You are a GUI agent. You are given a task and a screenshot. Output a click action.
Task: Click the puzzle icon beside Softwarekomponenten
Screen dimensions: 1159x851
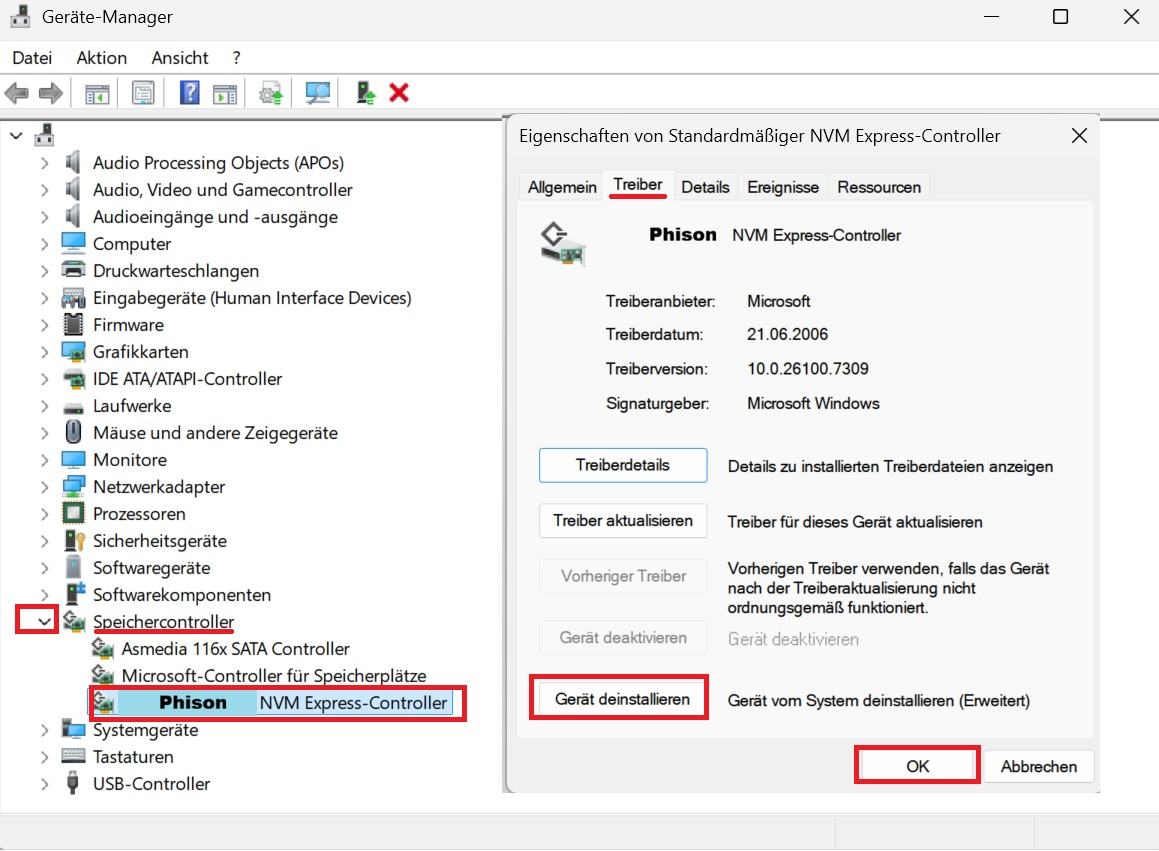[x=75, y=593]
